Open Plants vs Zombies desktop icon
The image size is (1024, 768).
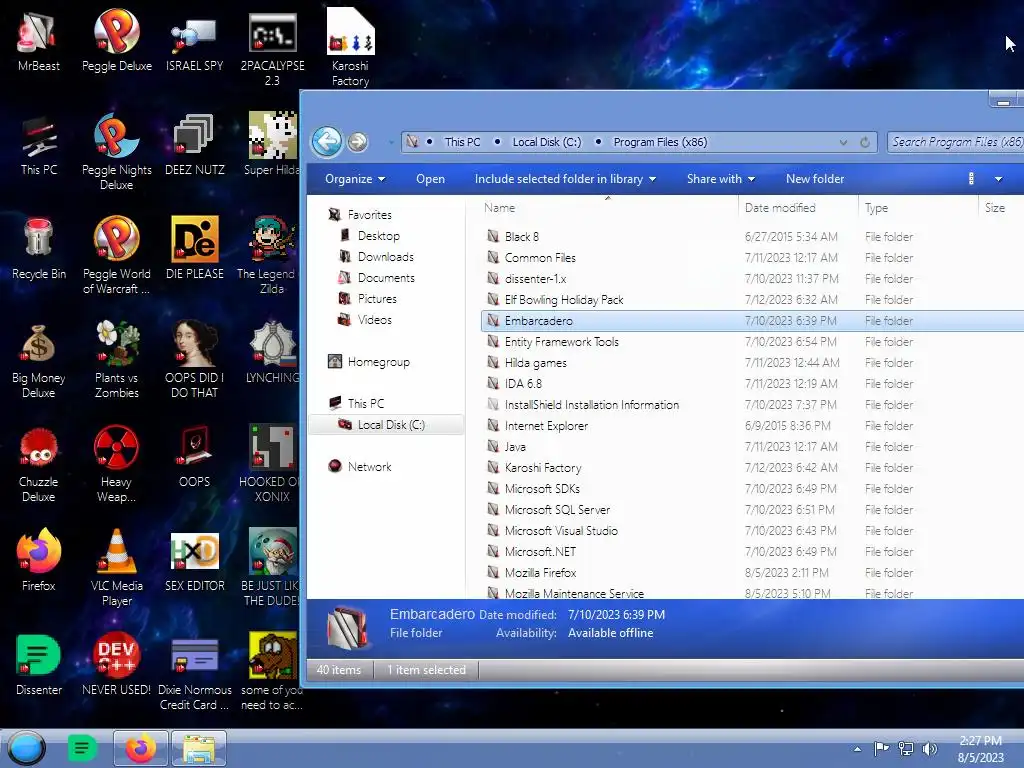pyautogui.click(x=117, y=361)
